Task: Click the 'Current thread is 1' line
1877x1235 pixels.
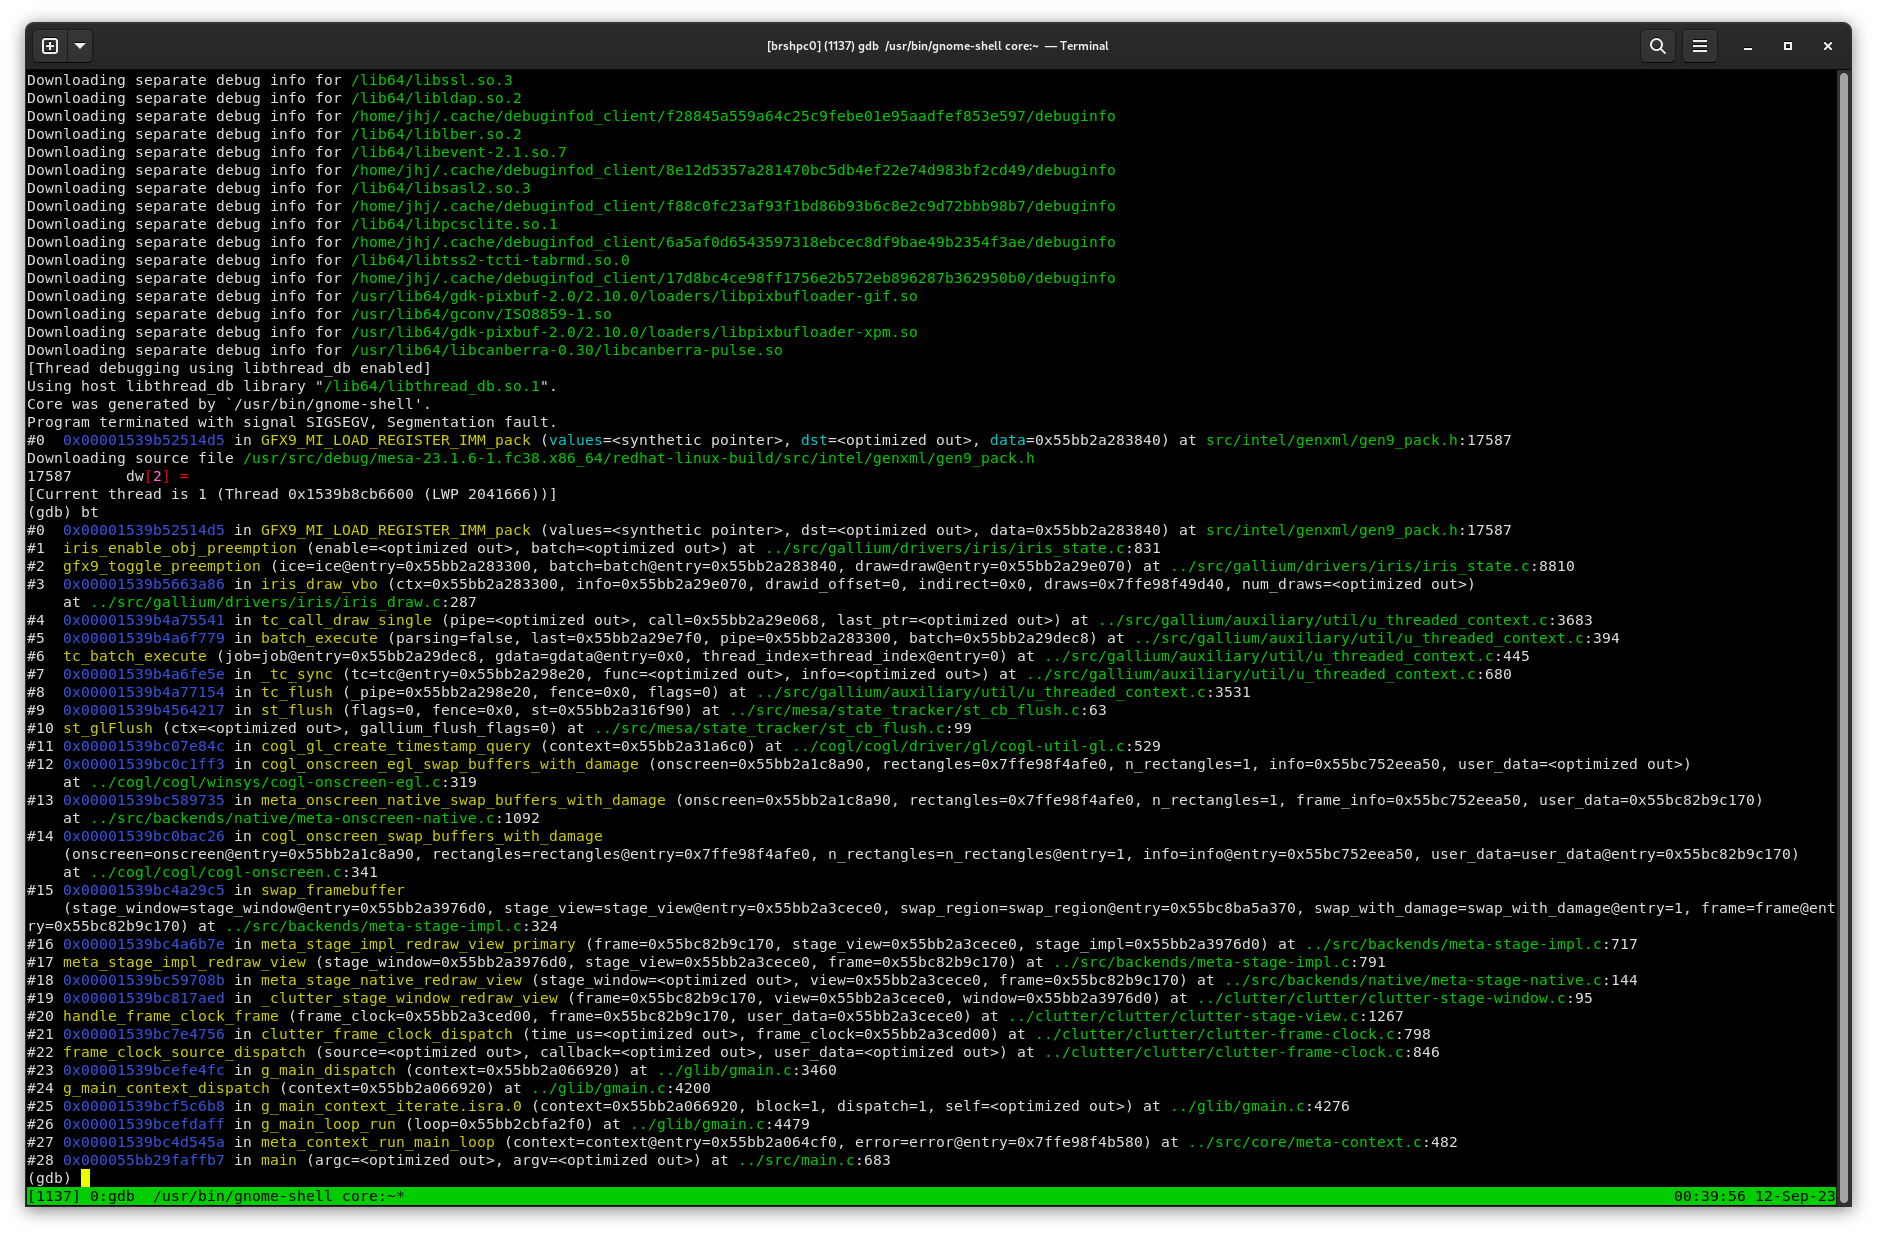Action: pos(292,494)
